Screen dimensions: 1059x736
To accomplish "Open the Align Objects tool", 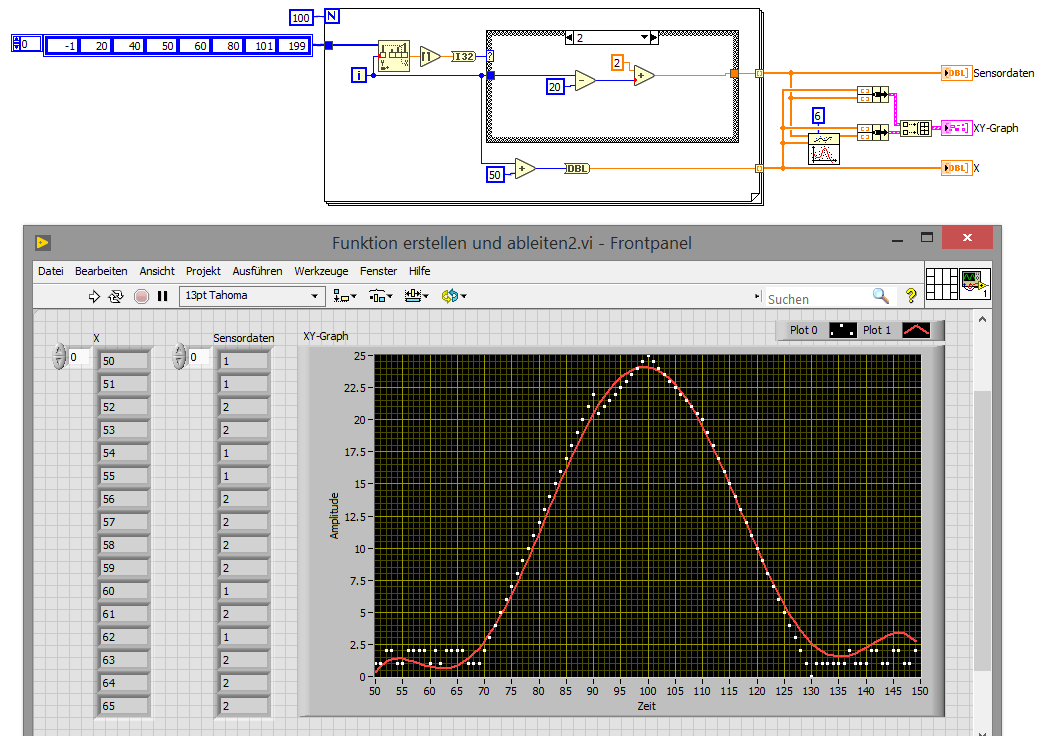I will coord(345,296).
